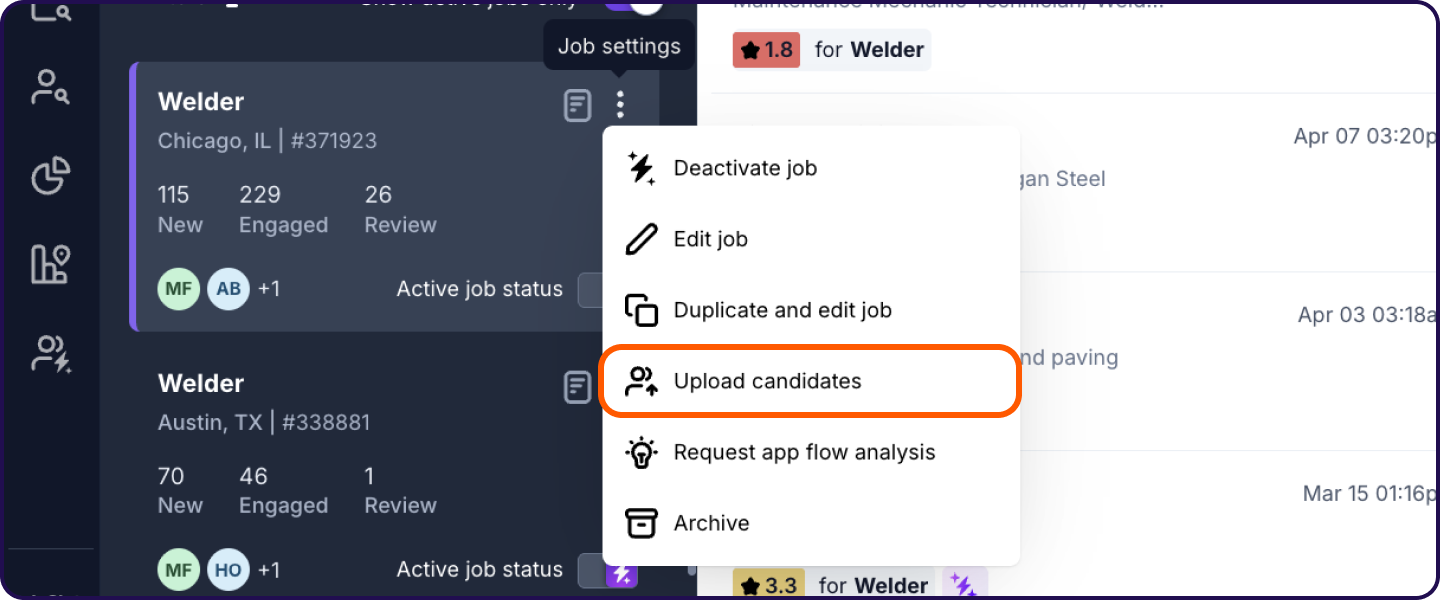
Task: Click Request app flow analysis
Action: click(805, 452)
